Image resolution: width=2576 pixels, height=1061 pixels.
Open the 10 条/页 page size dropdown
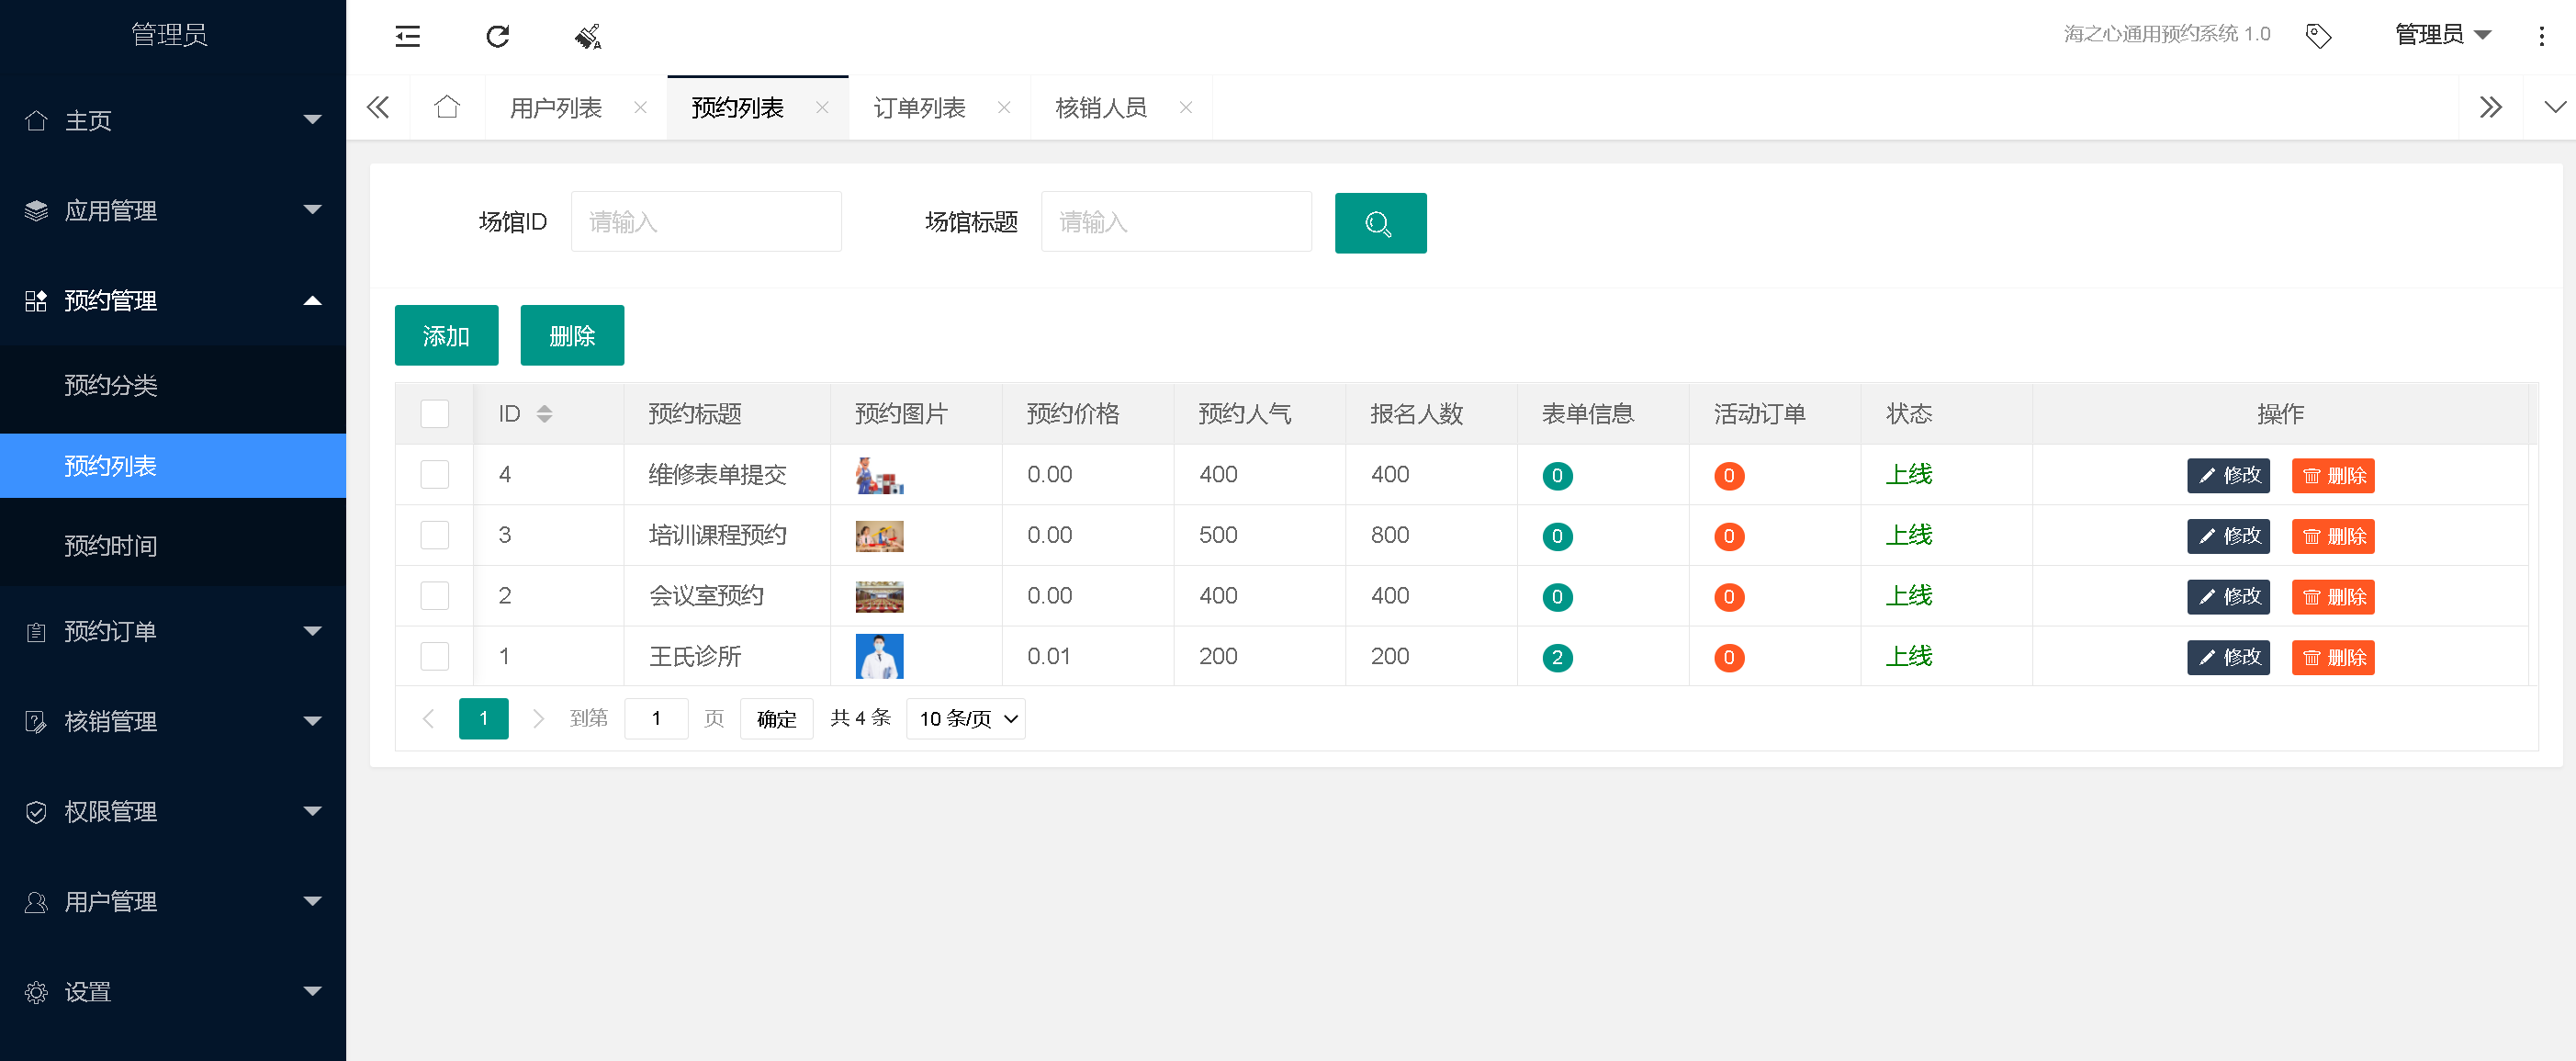(965, 718)
